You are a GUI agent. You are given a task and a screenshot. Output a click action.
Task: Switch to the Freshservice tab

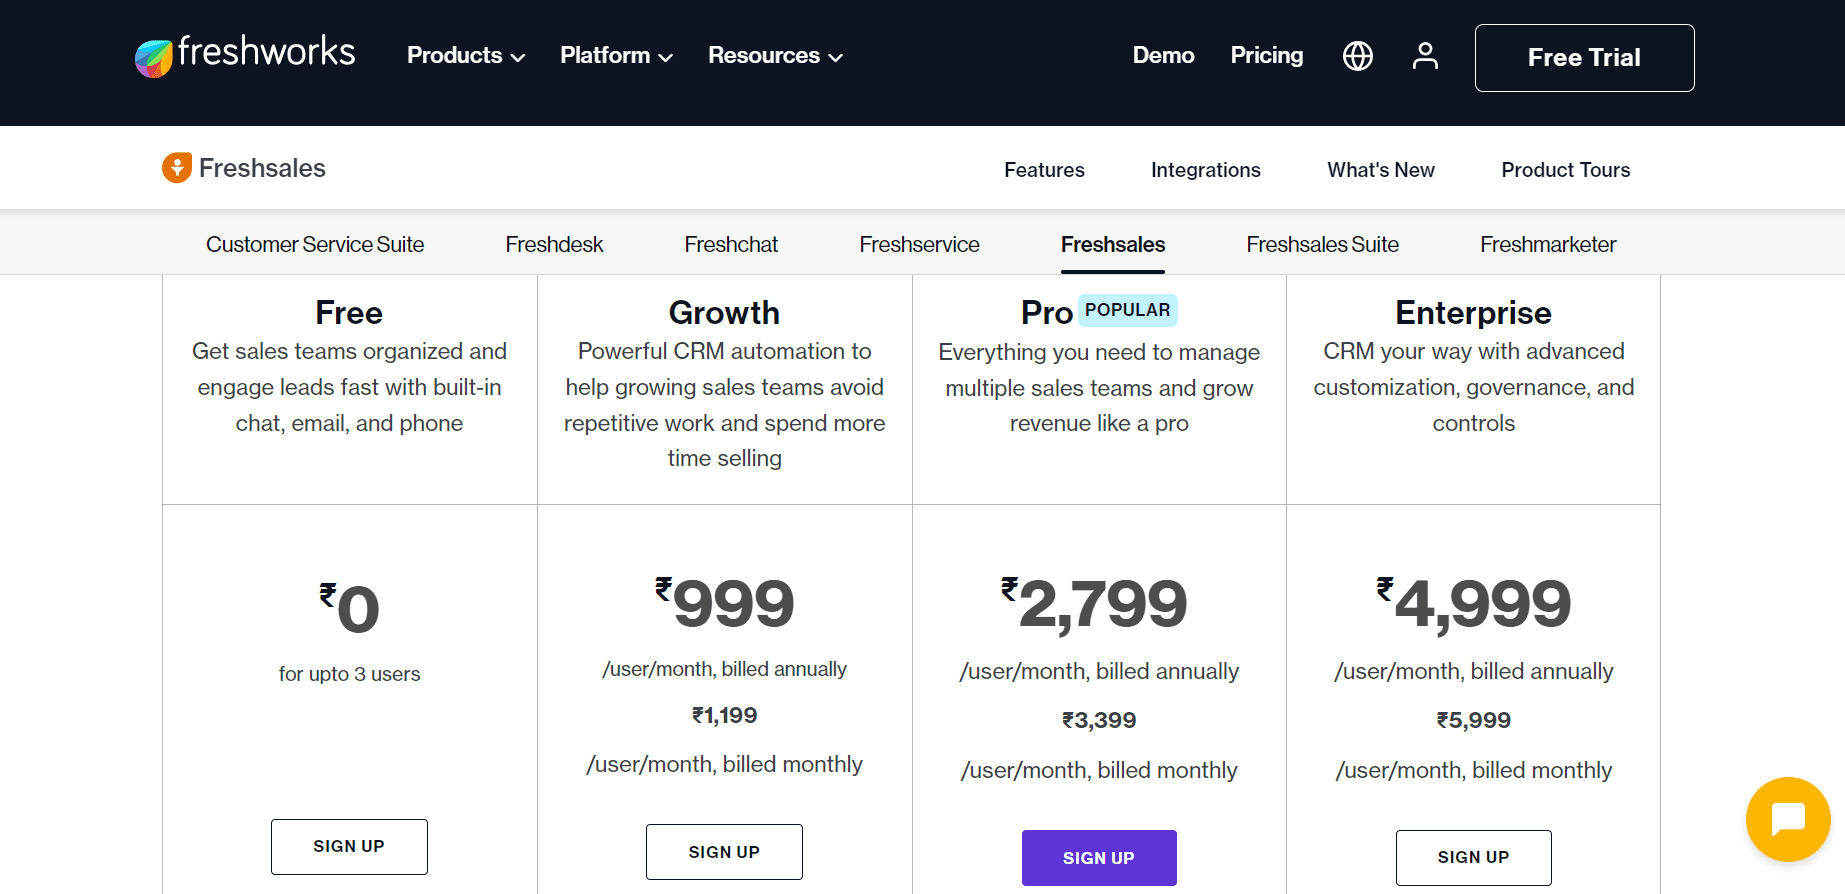(x=919, y=244)
